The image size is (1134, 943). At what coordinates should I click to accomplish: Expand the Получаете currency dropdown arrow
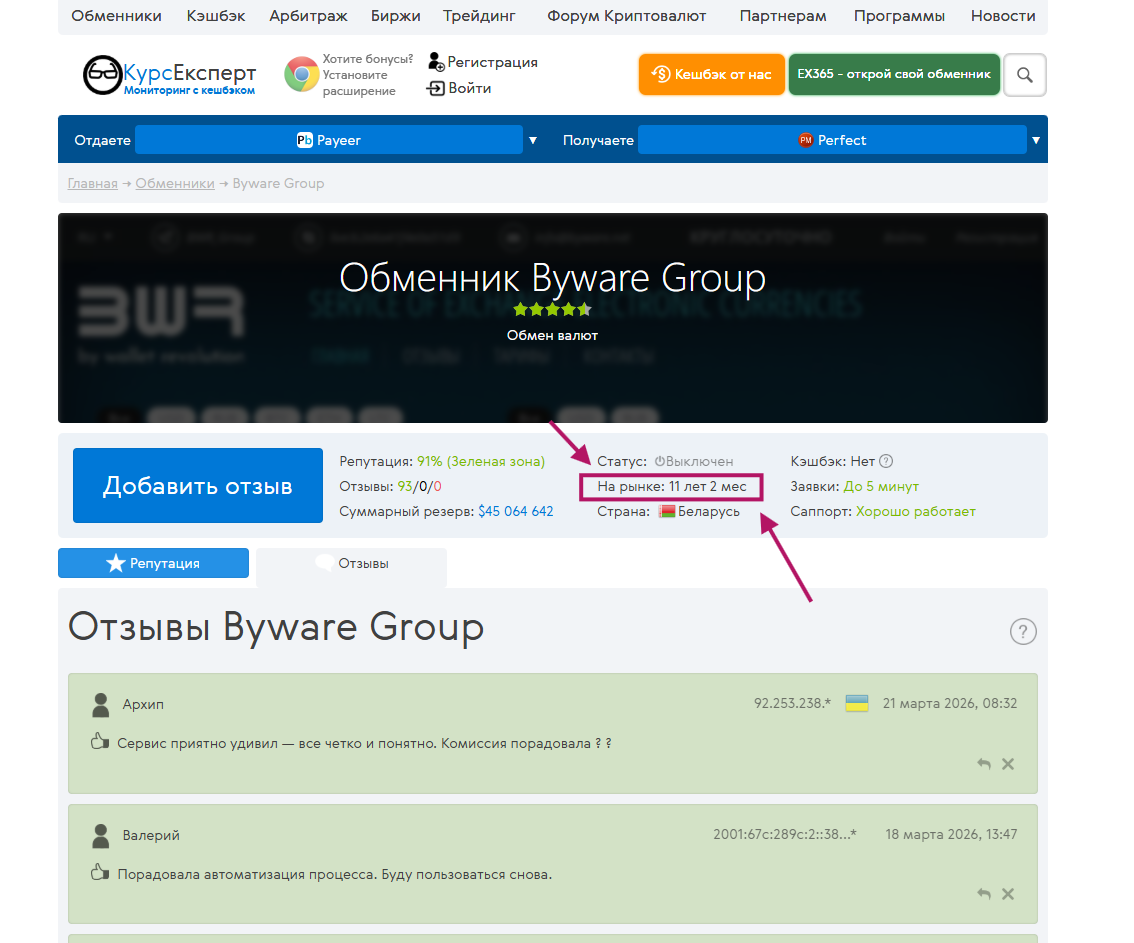click(1036, 140)
